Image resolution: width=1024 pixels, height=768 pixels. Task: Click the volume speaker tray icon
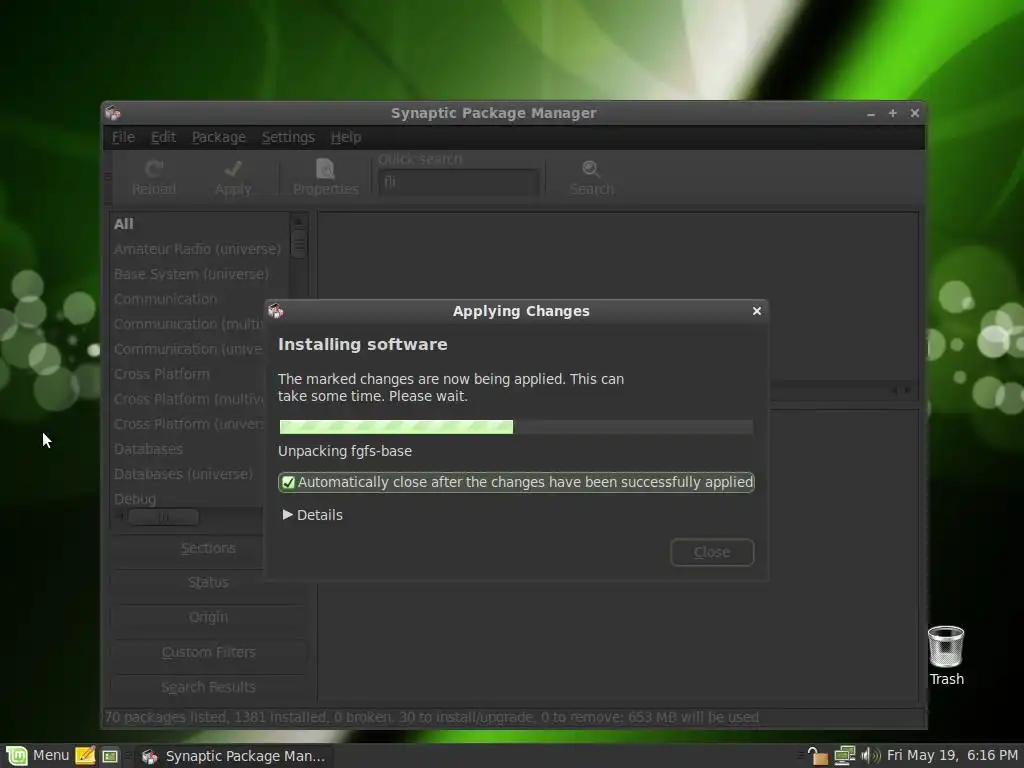click(x=871, y=756)
